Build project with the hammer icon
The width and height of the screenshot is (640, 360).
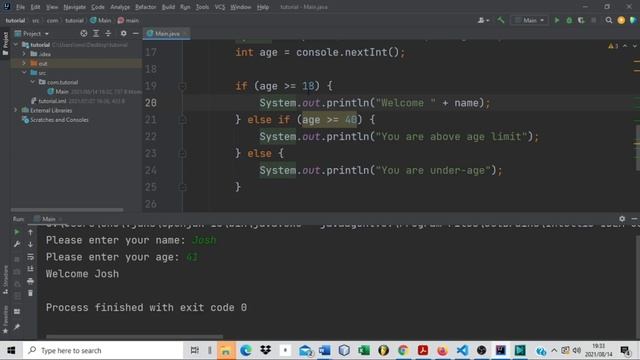tap(501, 20)
